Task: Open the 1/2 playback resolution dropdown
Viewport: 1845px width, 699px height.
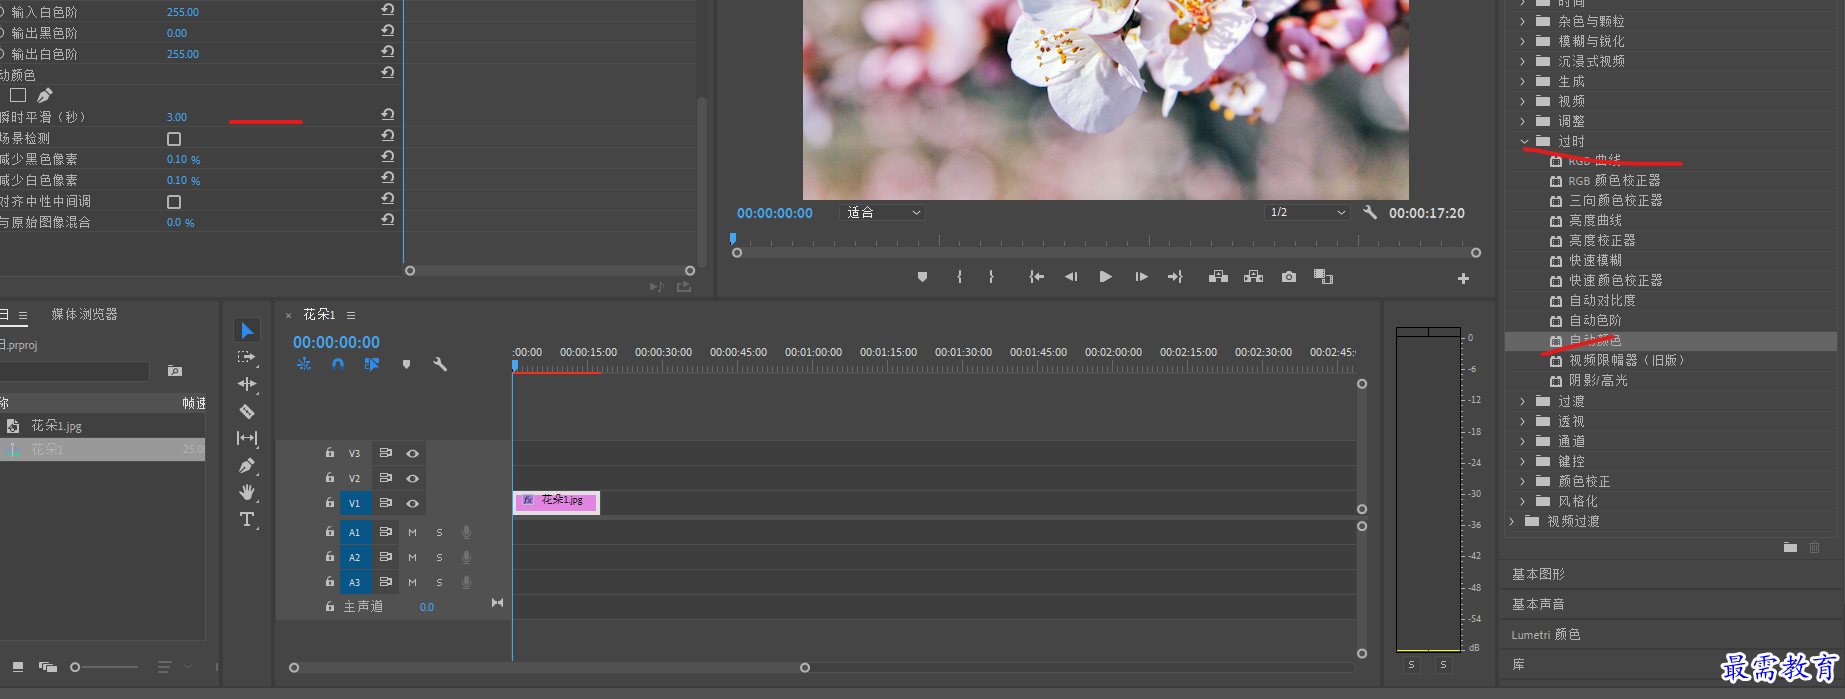Action: (x=1307, y=212)
